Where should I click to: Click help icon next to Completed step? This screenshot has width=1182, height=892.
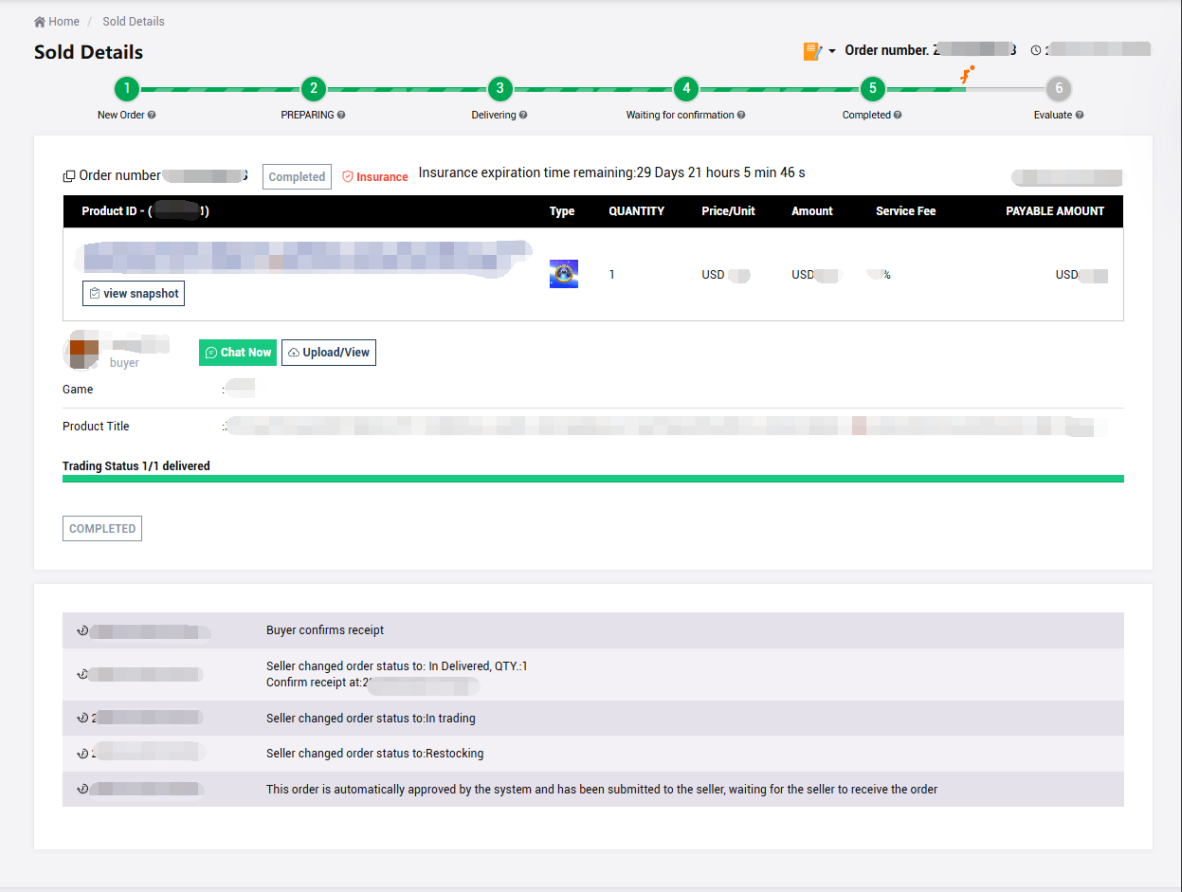click(898, 115)
